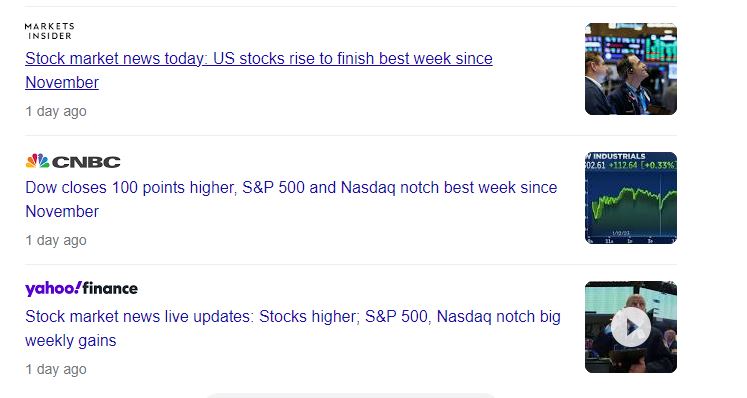Open the Industrials chart thumbnail
This screenshot has height=398, width=747.
coord(631,198)
